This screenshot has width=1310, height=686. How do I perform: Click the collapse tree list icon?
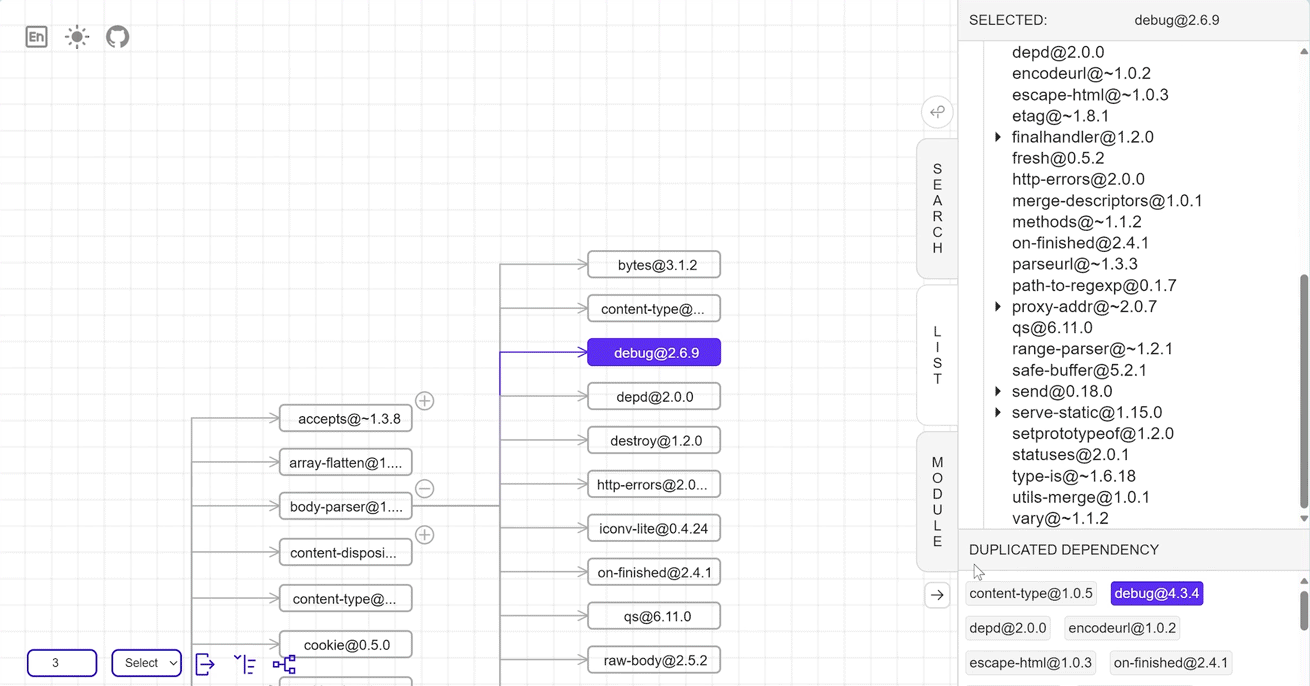[245, 664]
